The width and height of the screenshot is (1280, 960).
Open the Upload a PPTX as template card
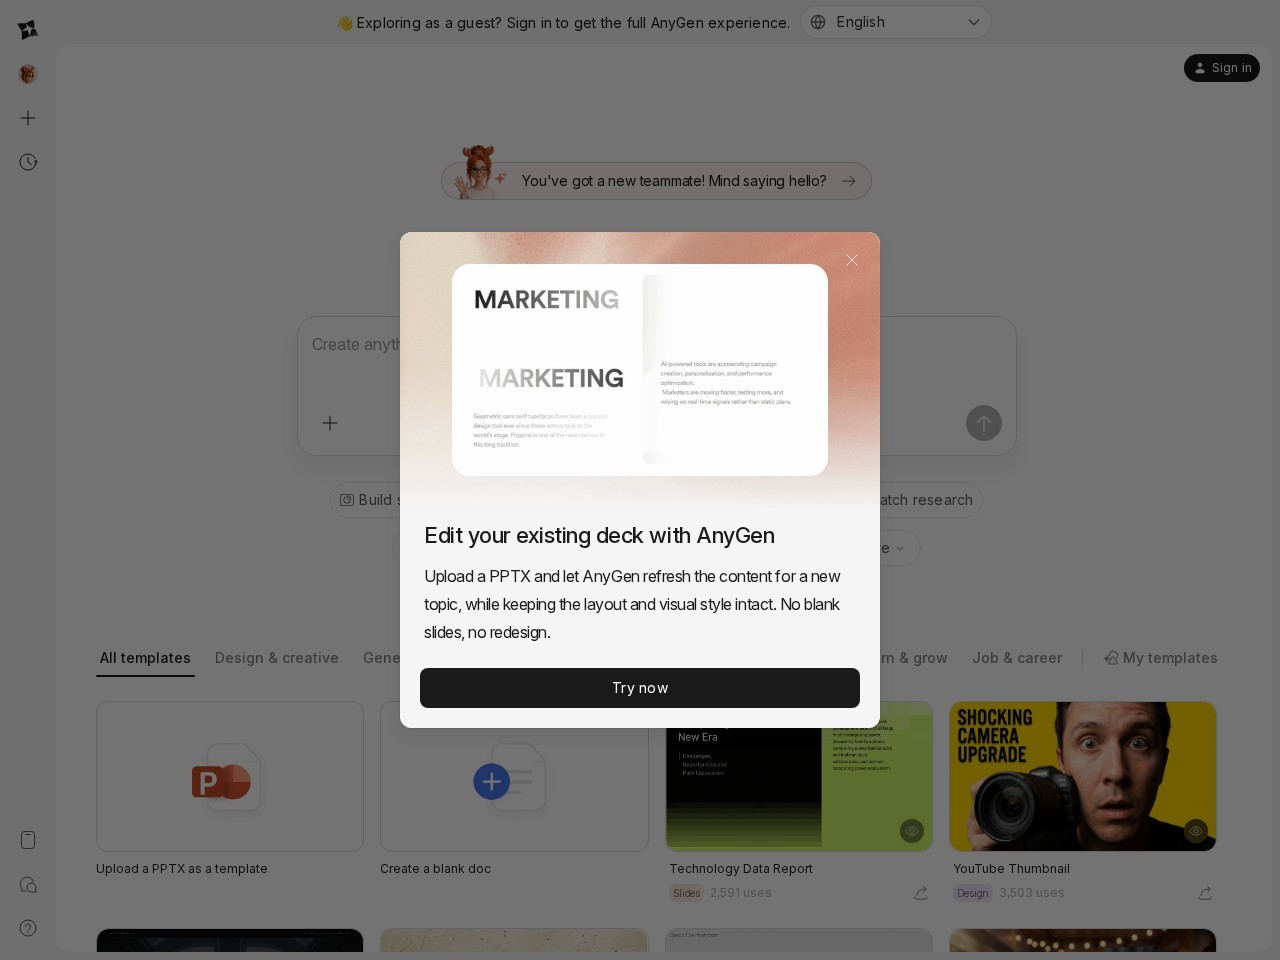pos(230,777)
